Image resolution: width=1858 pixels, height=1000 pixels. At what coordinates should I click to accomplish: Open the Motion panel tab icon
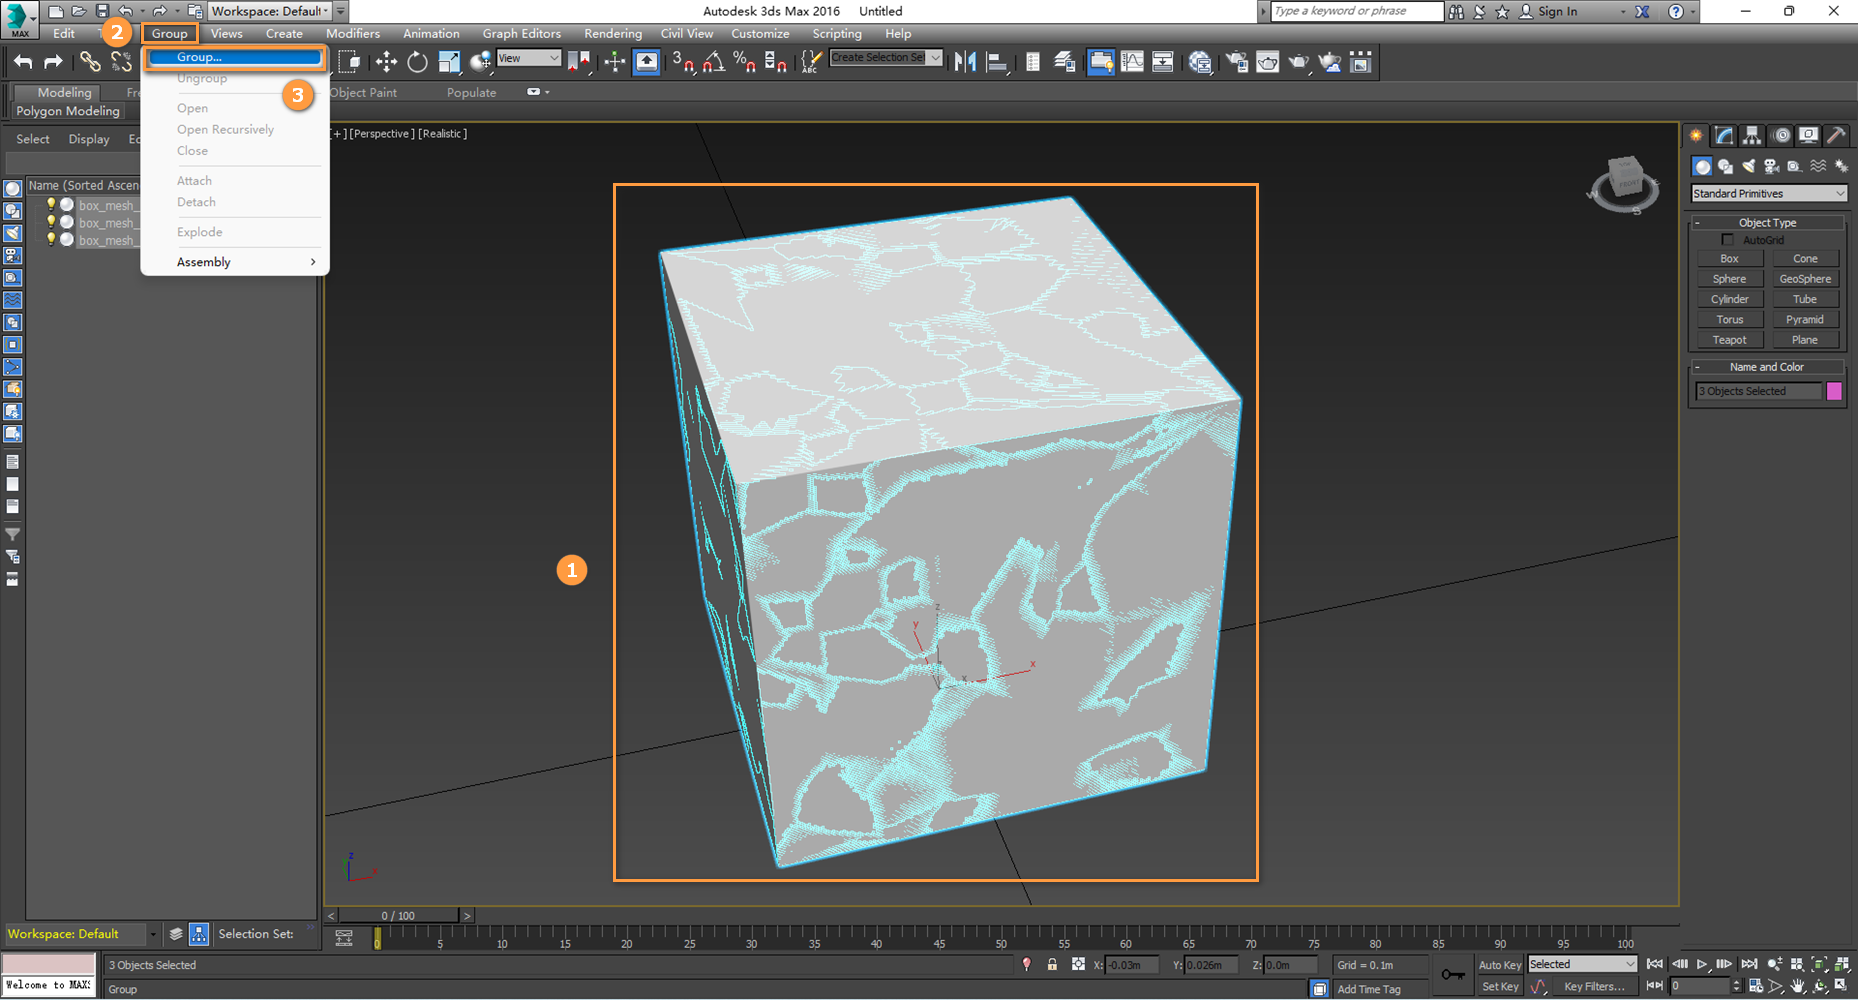point(1782,136)
